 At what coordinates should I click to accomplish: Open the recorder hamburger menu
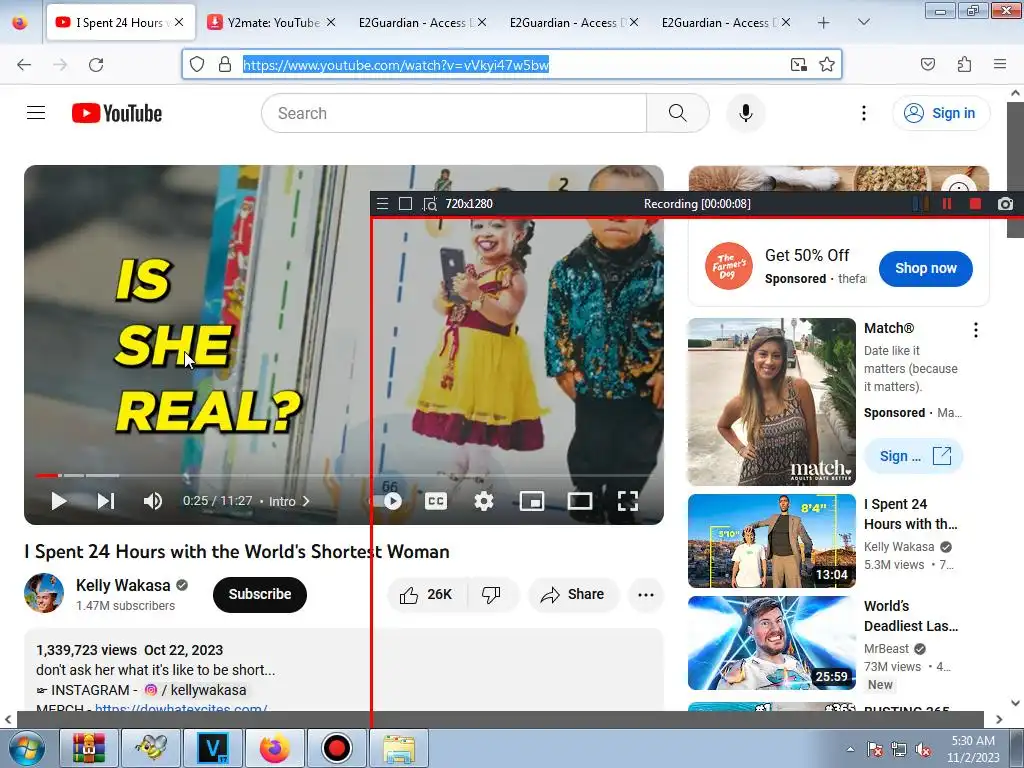[x=383, y=204]
